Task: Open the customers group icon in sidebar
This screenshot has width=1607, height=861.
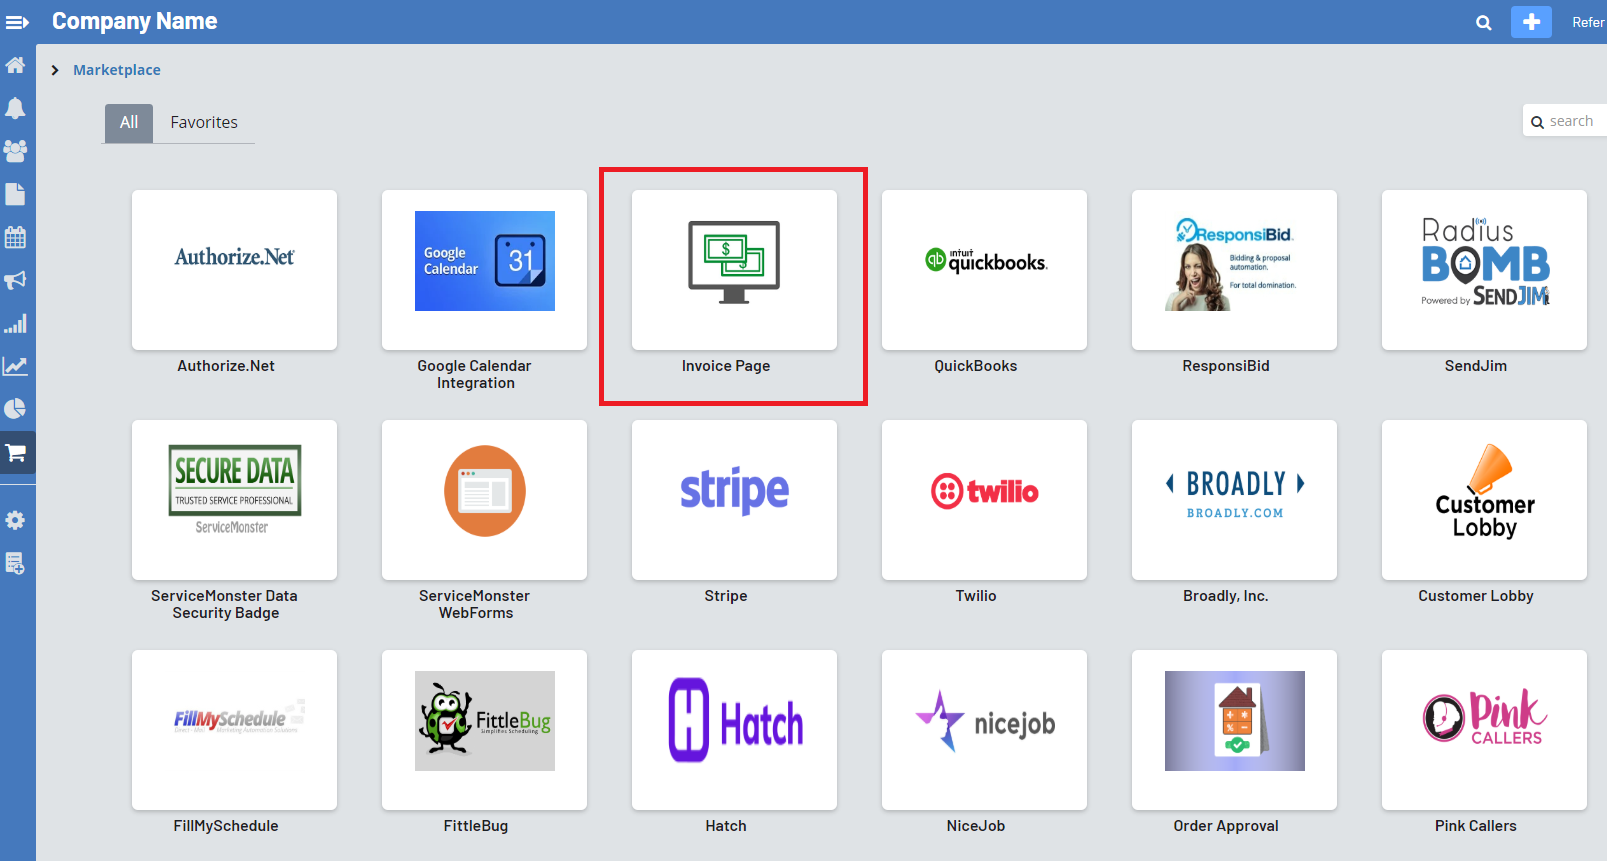Action: pyautogui.click(x=16, y=151)
